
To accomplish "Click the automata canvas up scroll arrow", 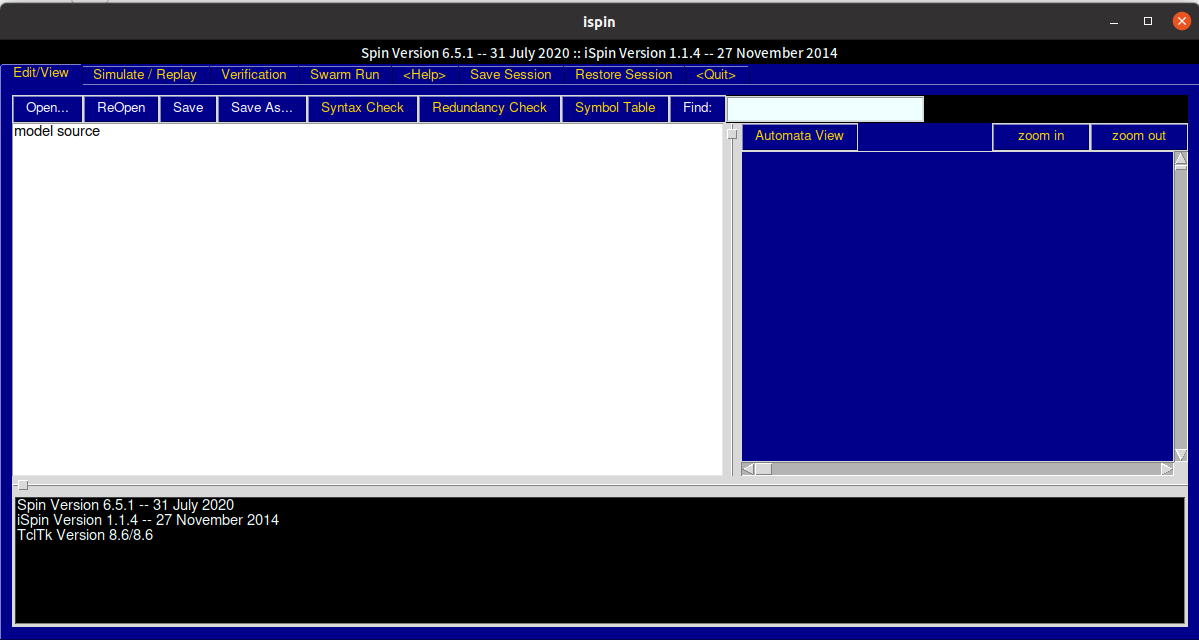I will tap(1181, 160).
